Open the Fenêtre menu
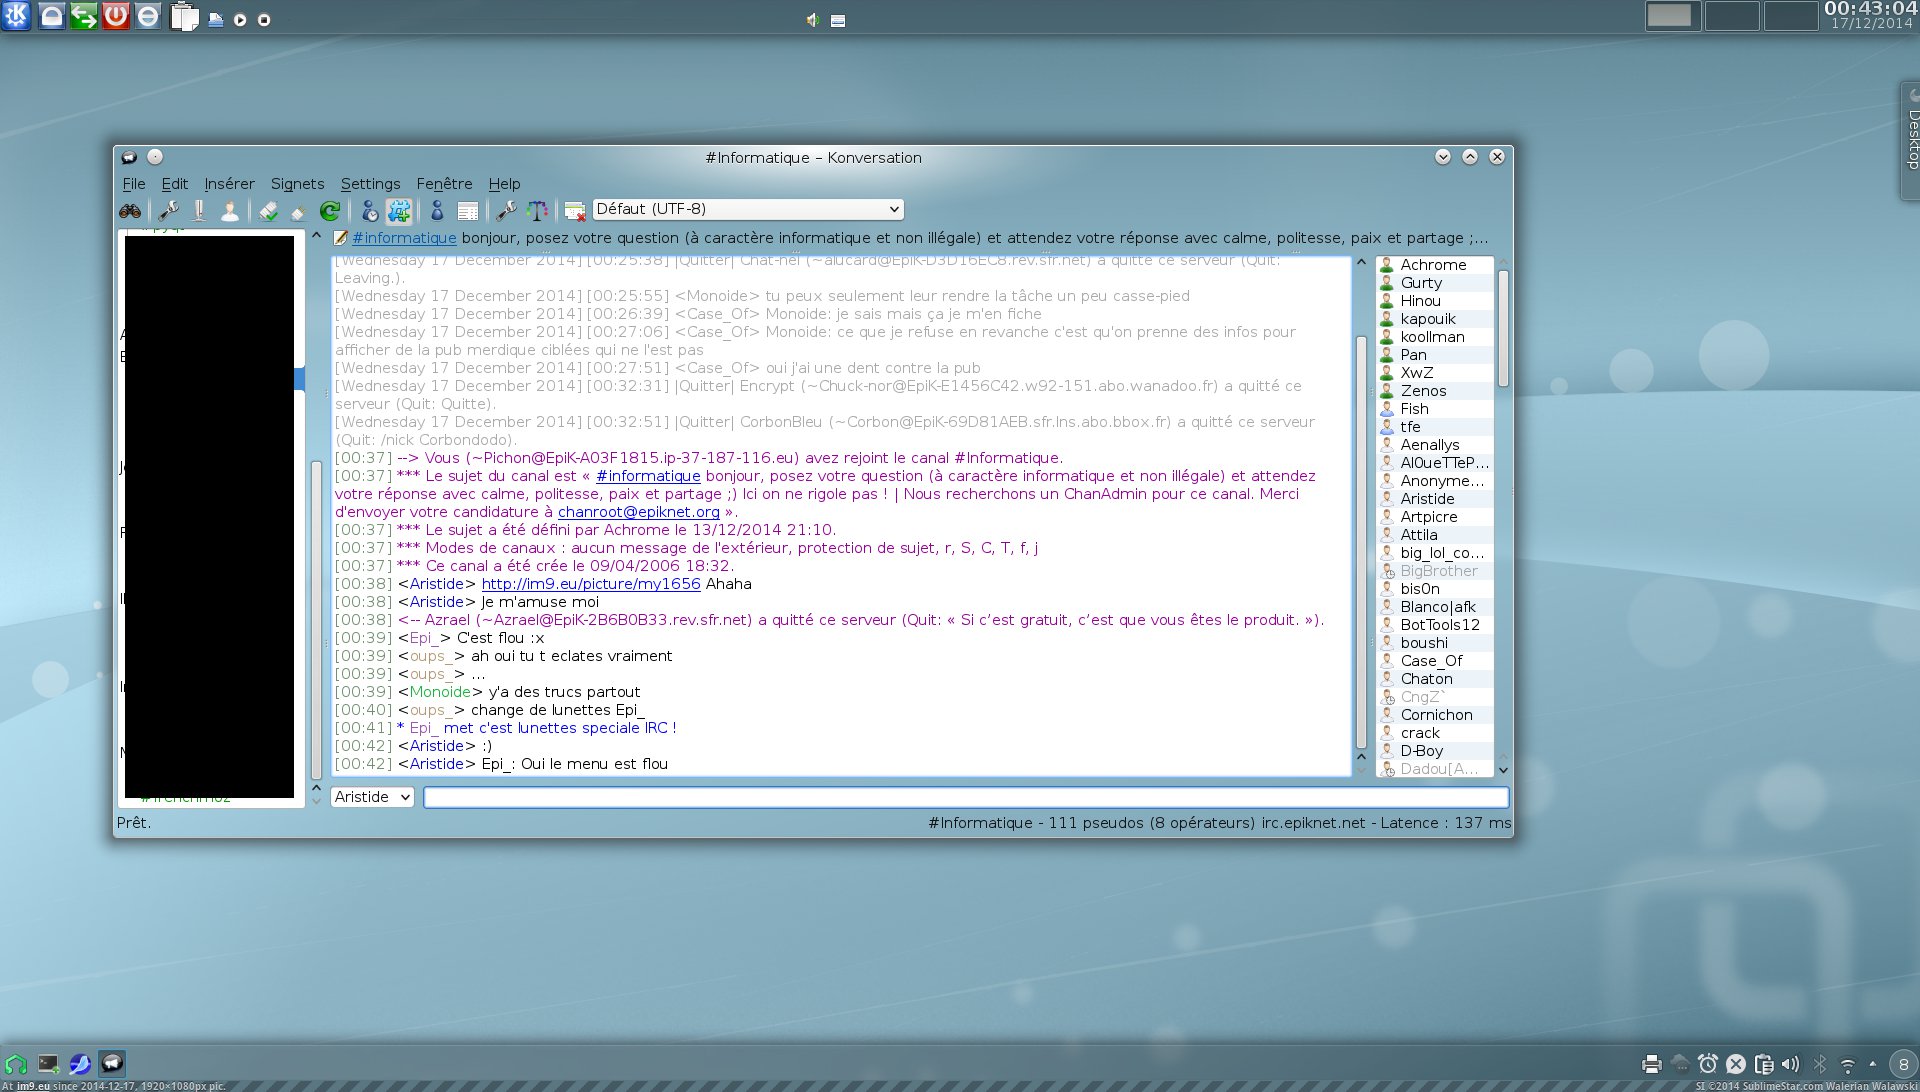The height and width of the screenshot is (1092, 1920). (x=444, y=184)
